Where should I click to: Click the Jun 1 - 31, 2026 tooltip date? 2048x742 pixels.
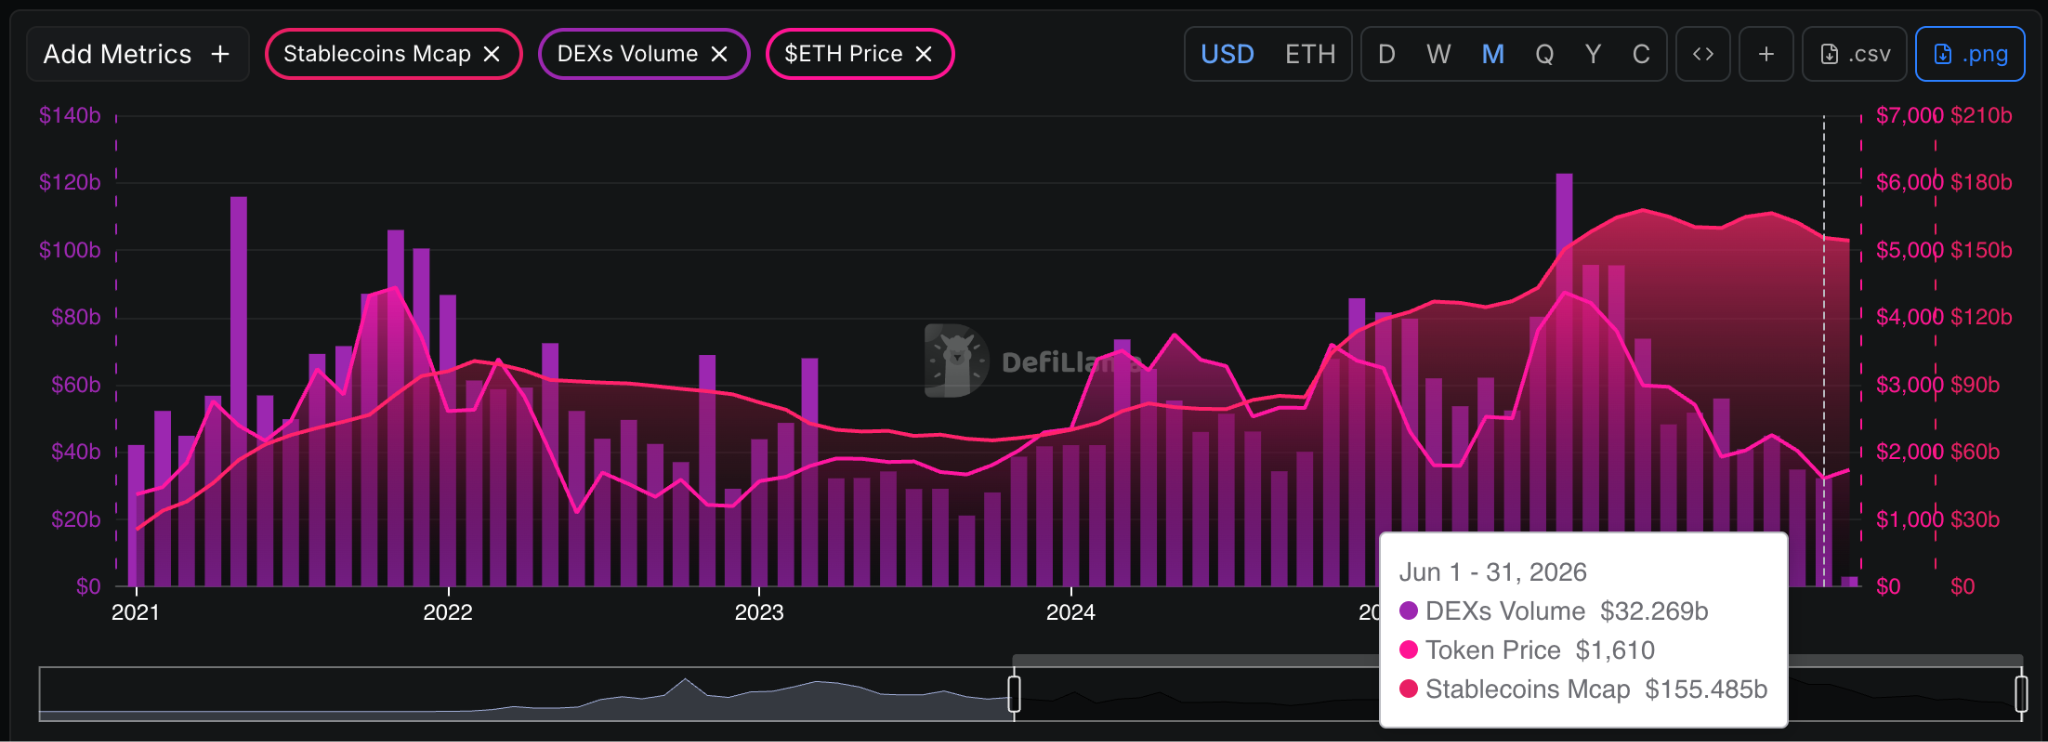point(1492,572)
